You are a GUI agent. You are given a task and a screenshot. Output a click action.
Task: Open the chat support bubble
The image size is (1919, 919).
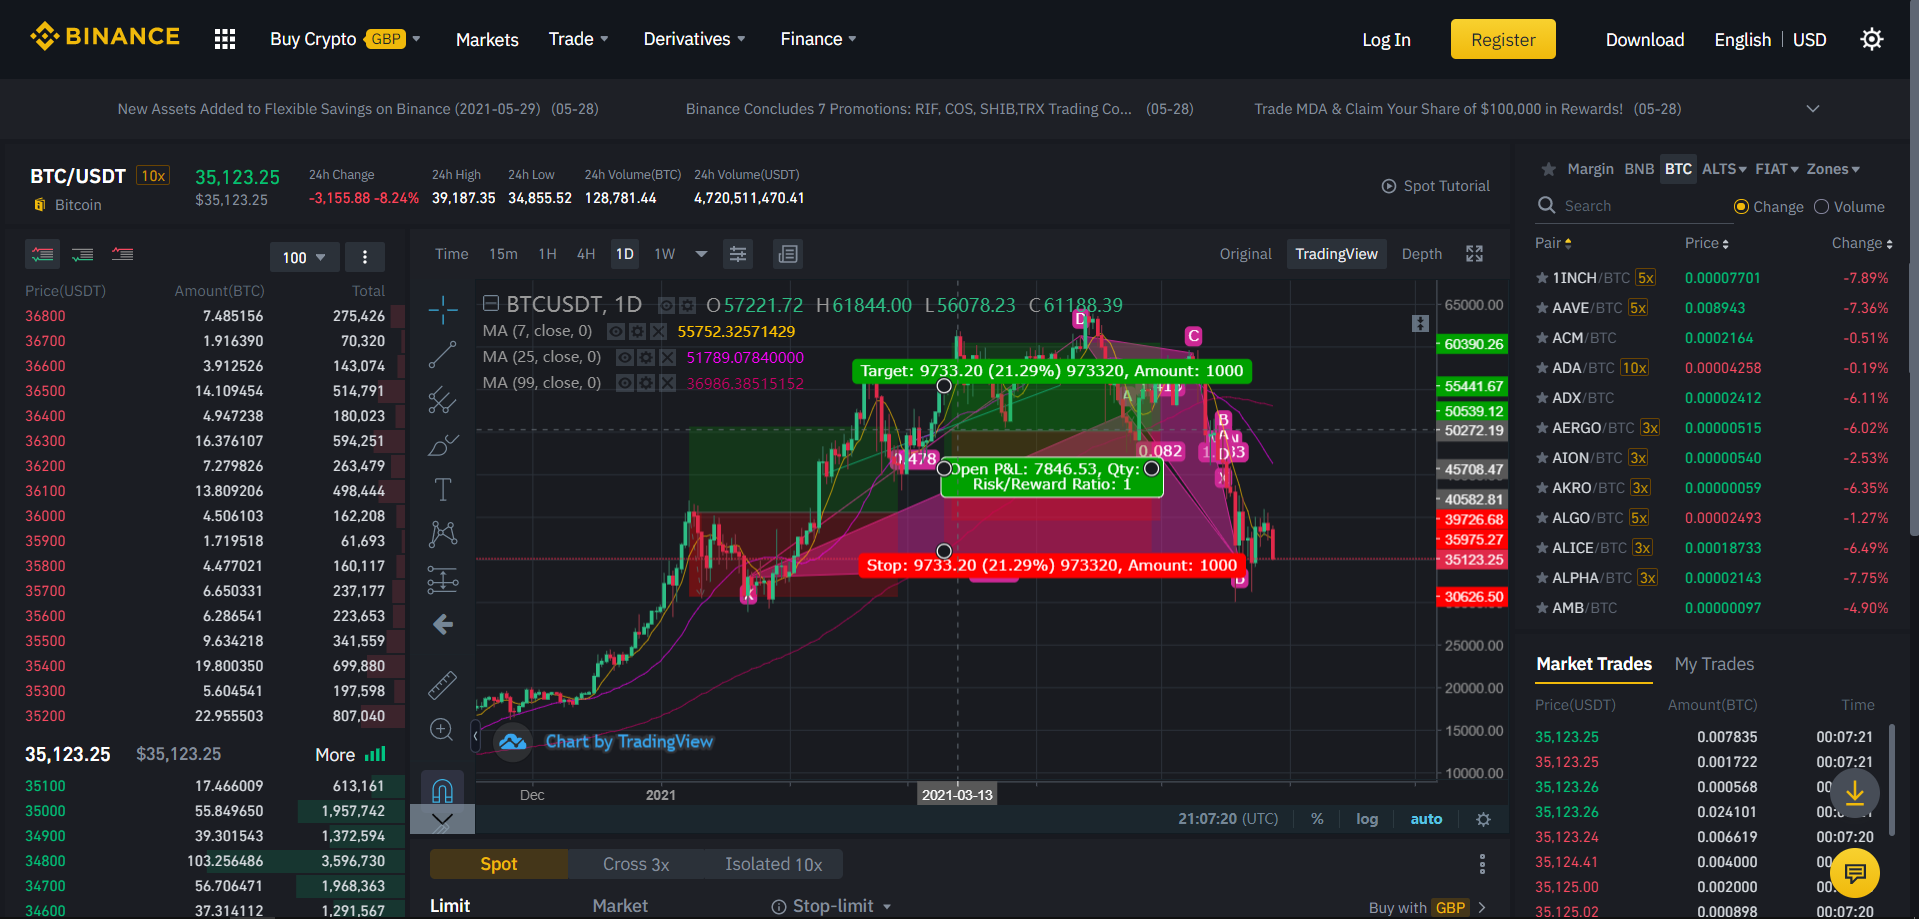tap(1855, 873)
